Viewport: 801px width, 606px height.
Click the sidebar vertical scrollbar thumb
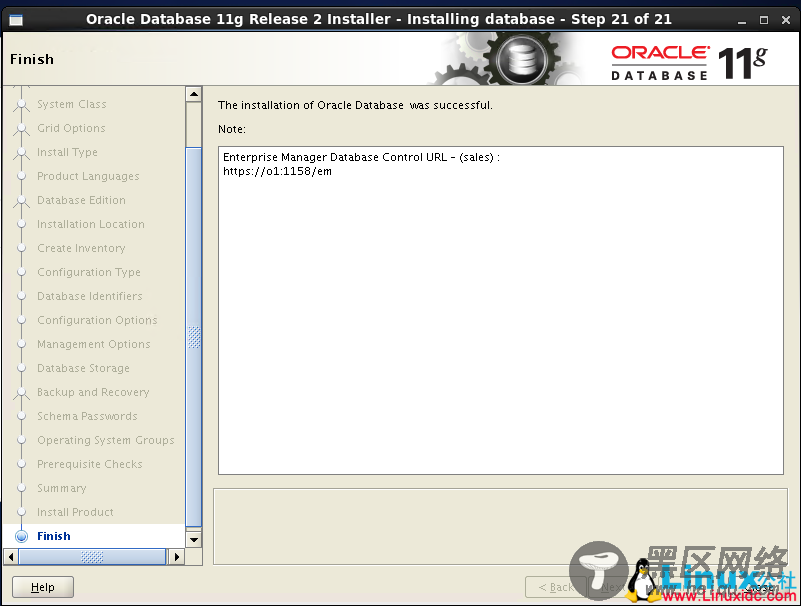coord(194,337)
